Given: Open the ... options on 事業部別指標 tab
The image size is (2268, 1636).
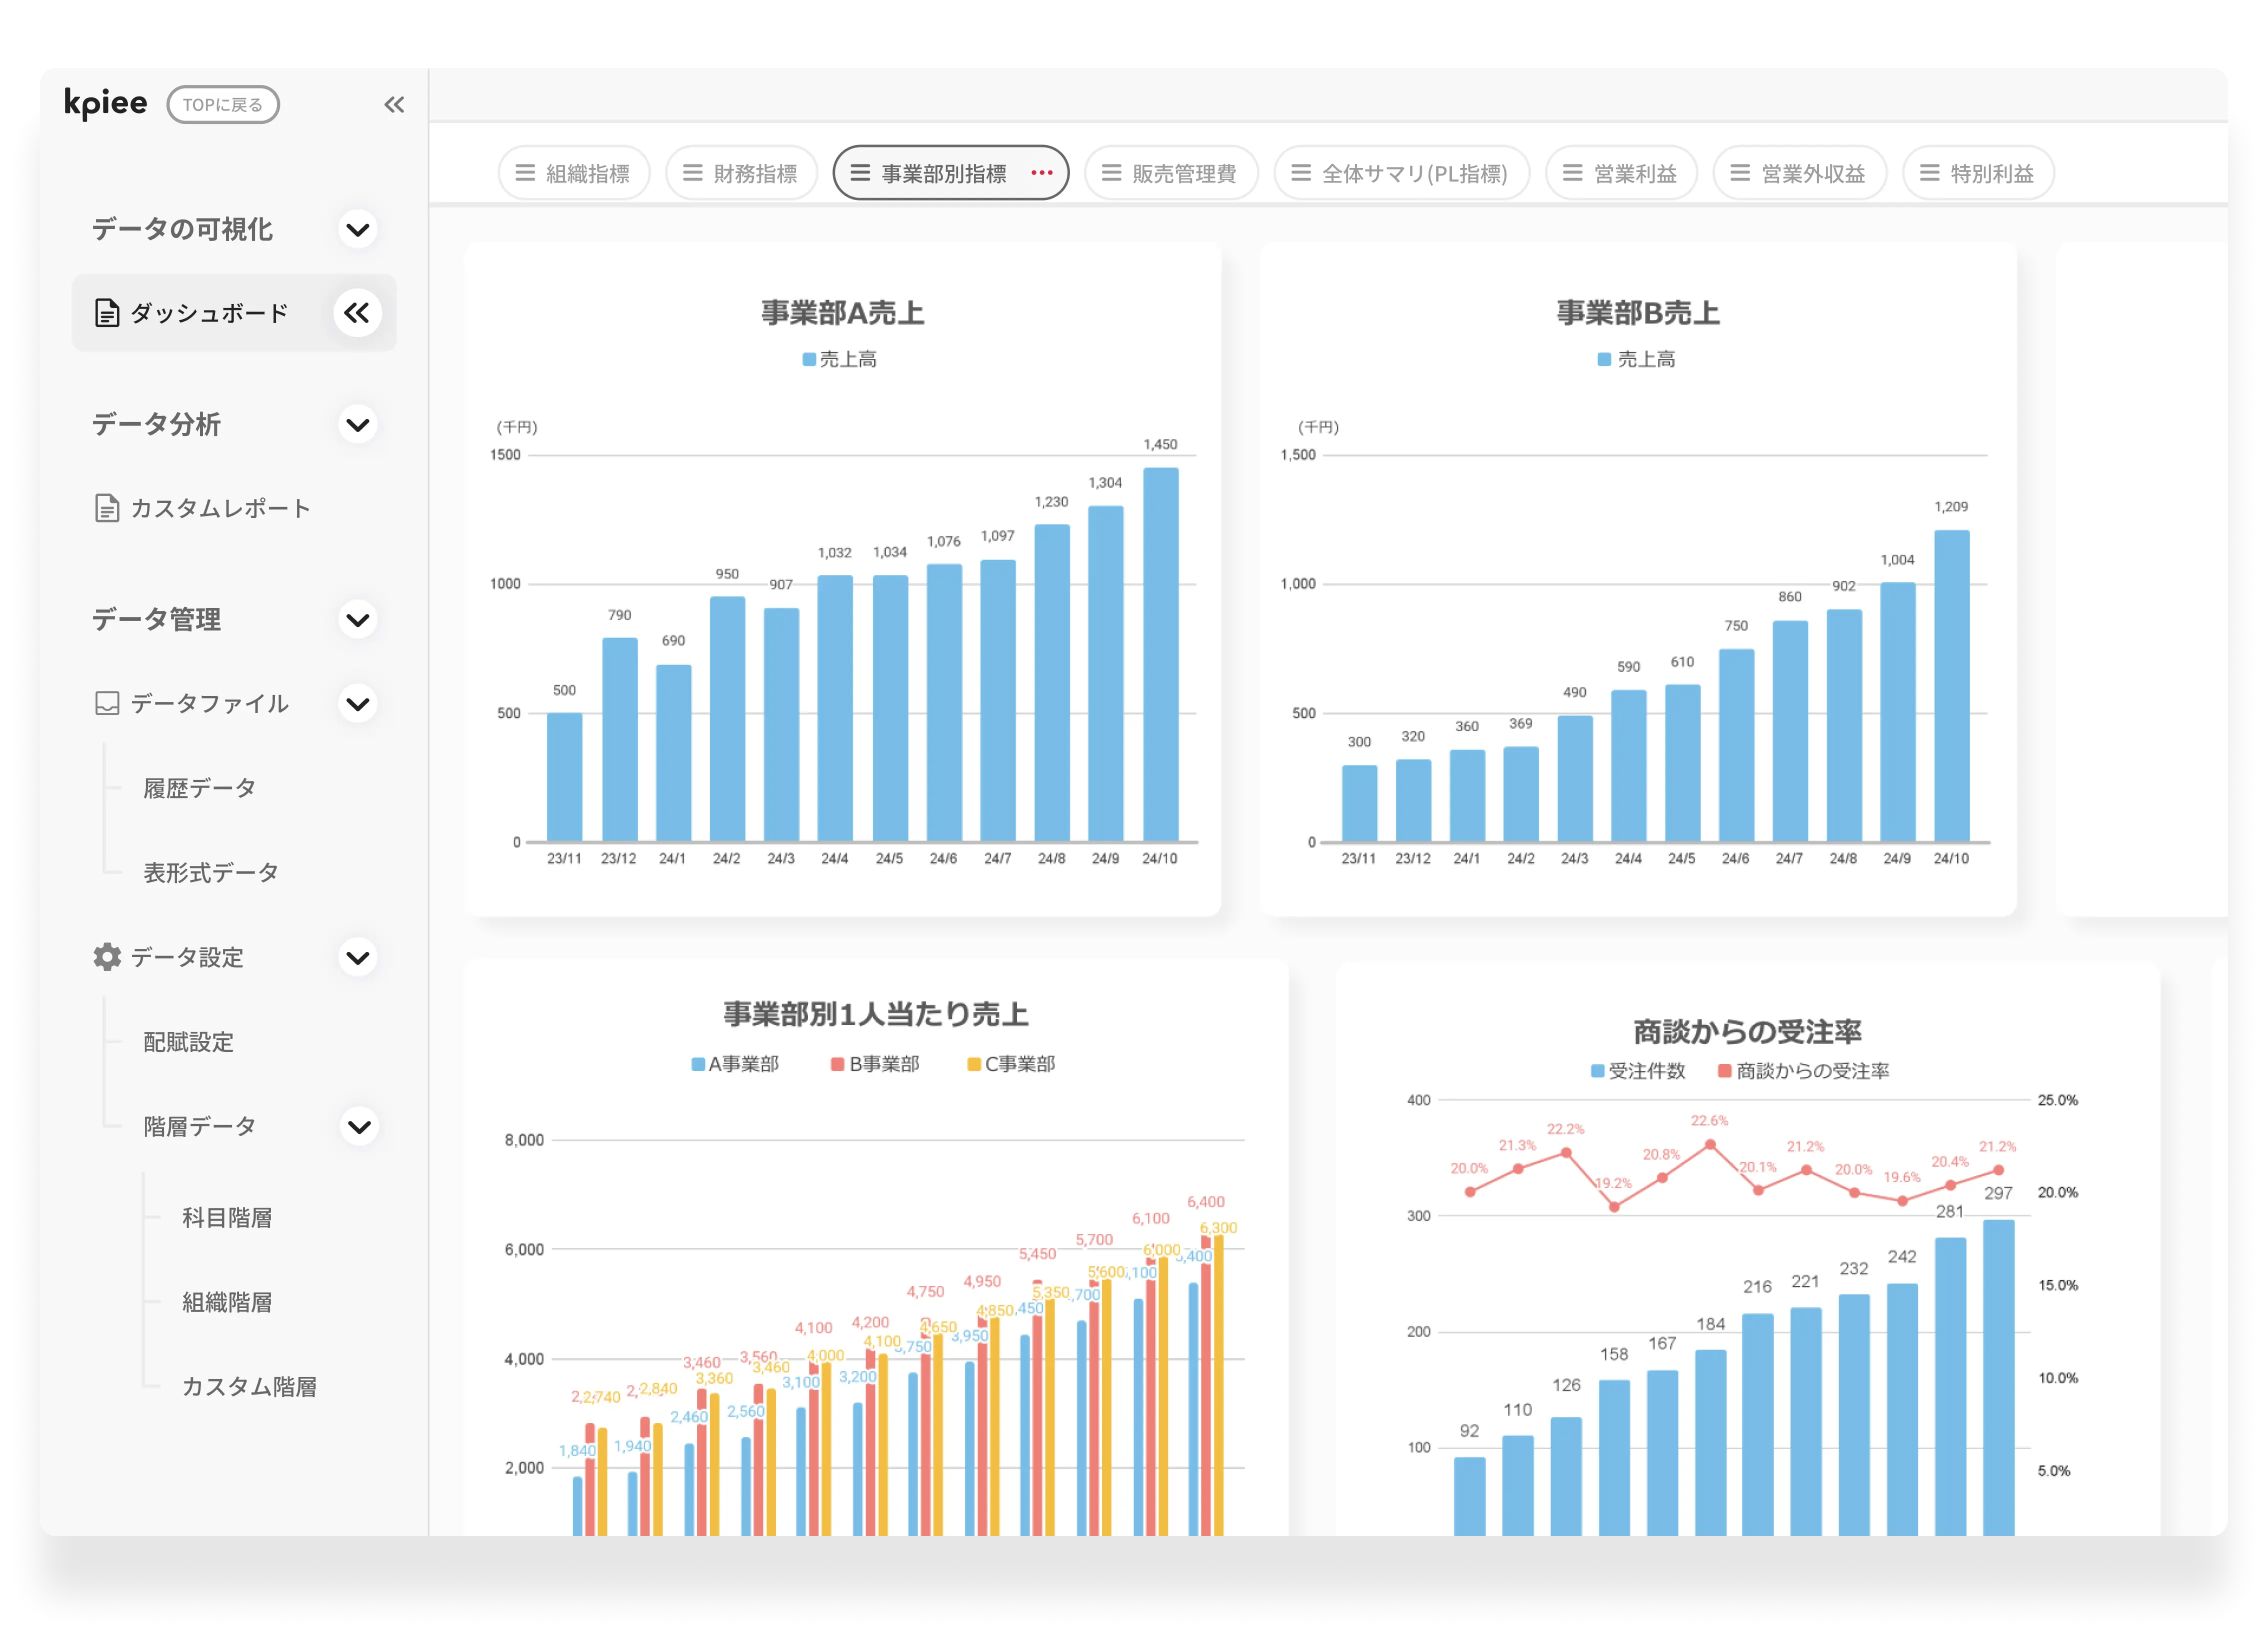Looking at the screenshot, I should tap(1041, 172).
